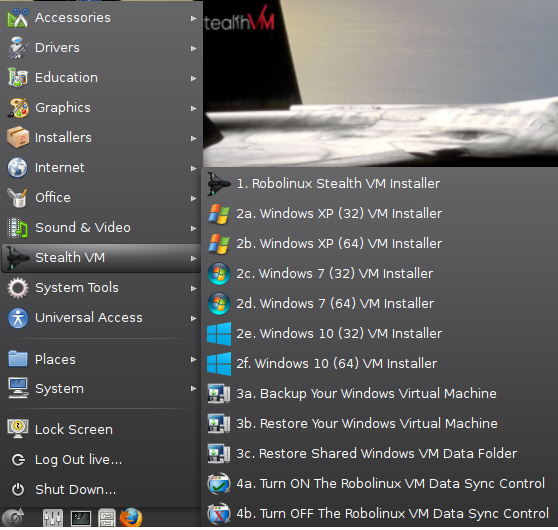The width and height of the screenshot is (558, 530).
Task: Expand the Accessories submenu arrow
Action: click(x=193, y=18)
